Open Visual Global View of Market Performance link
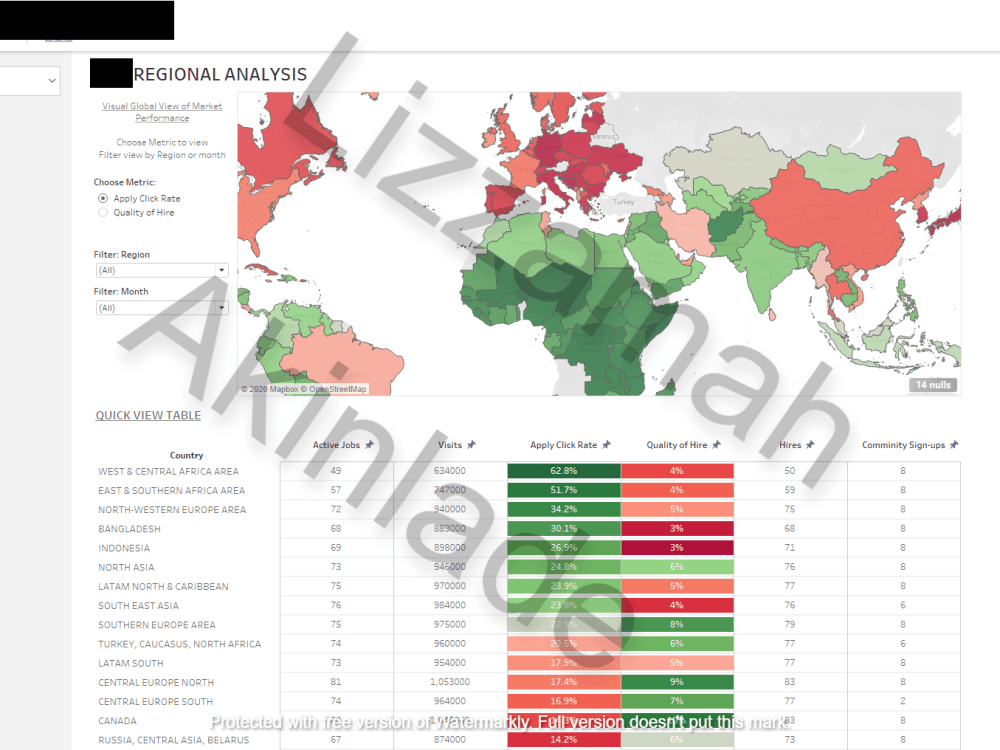 (x=162, y=112)
